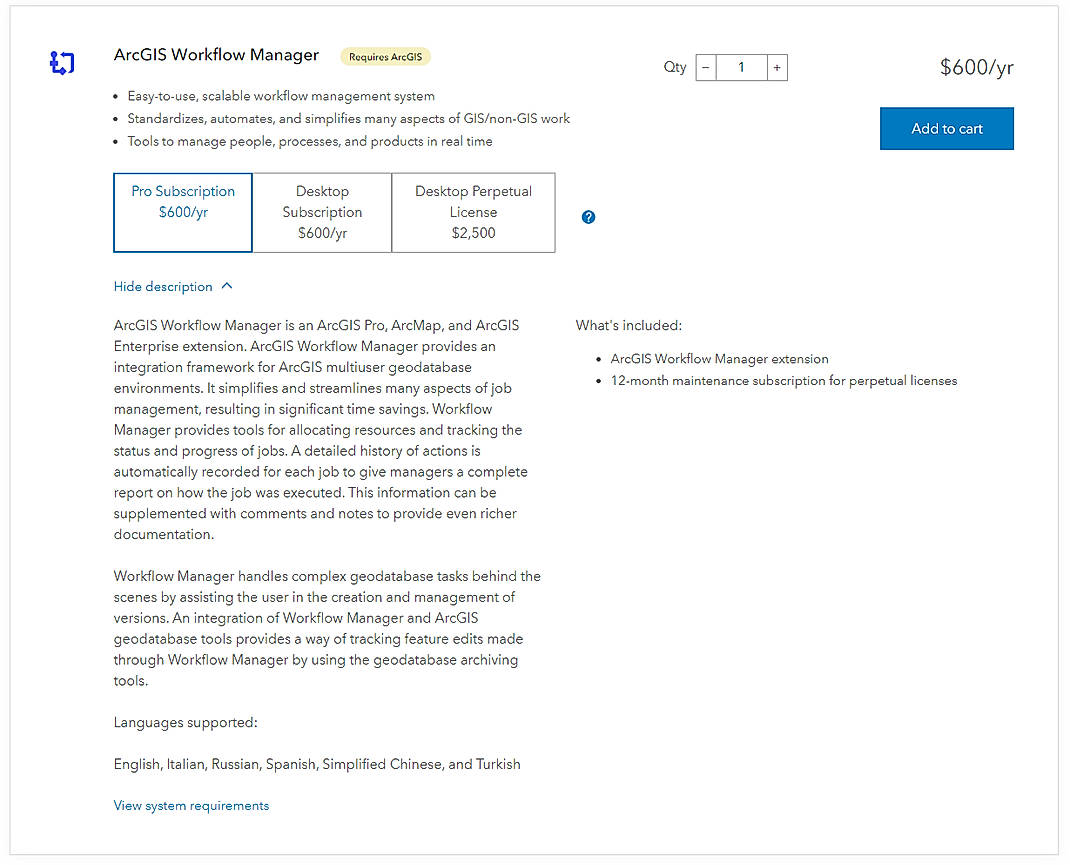Choose the Desktop Perpetual License option

(x=473, y=212)
